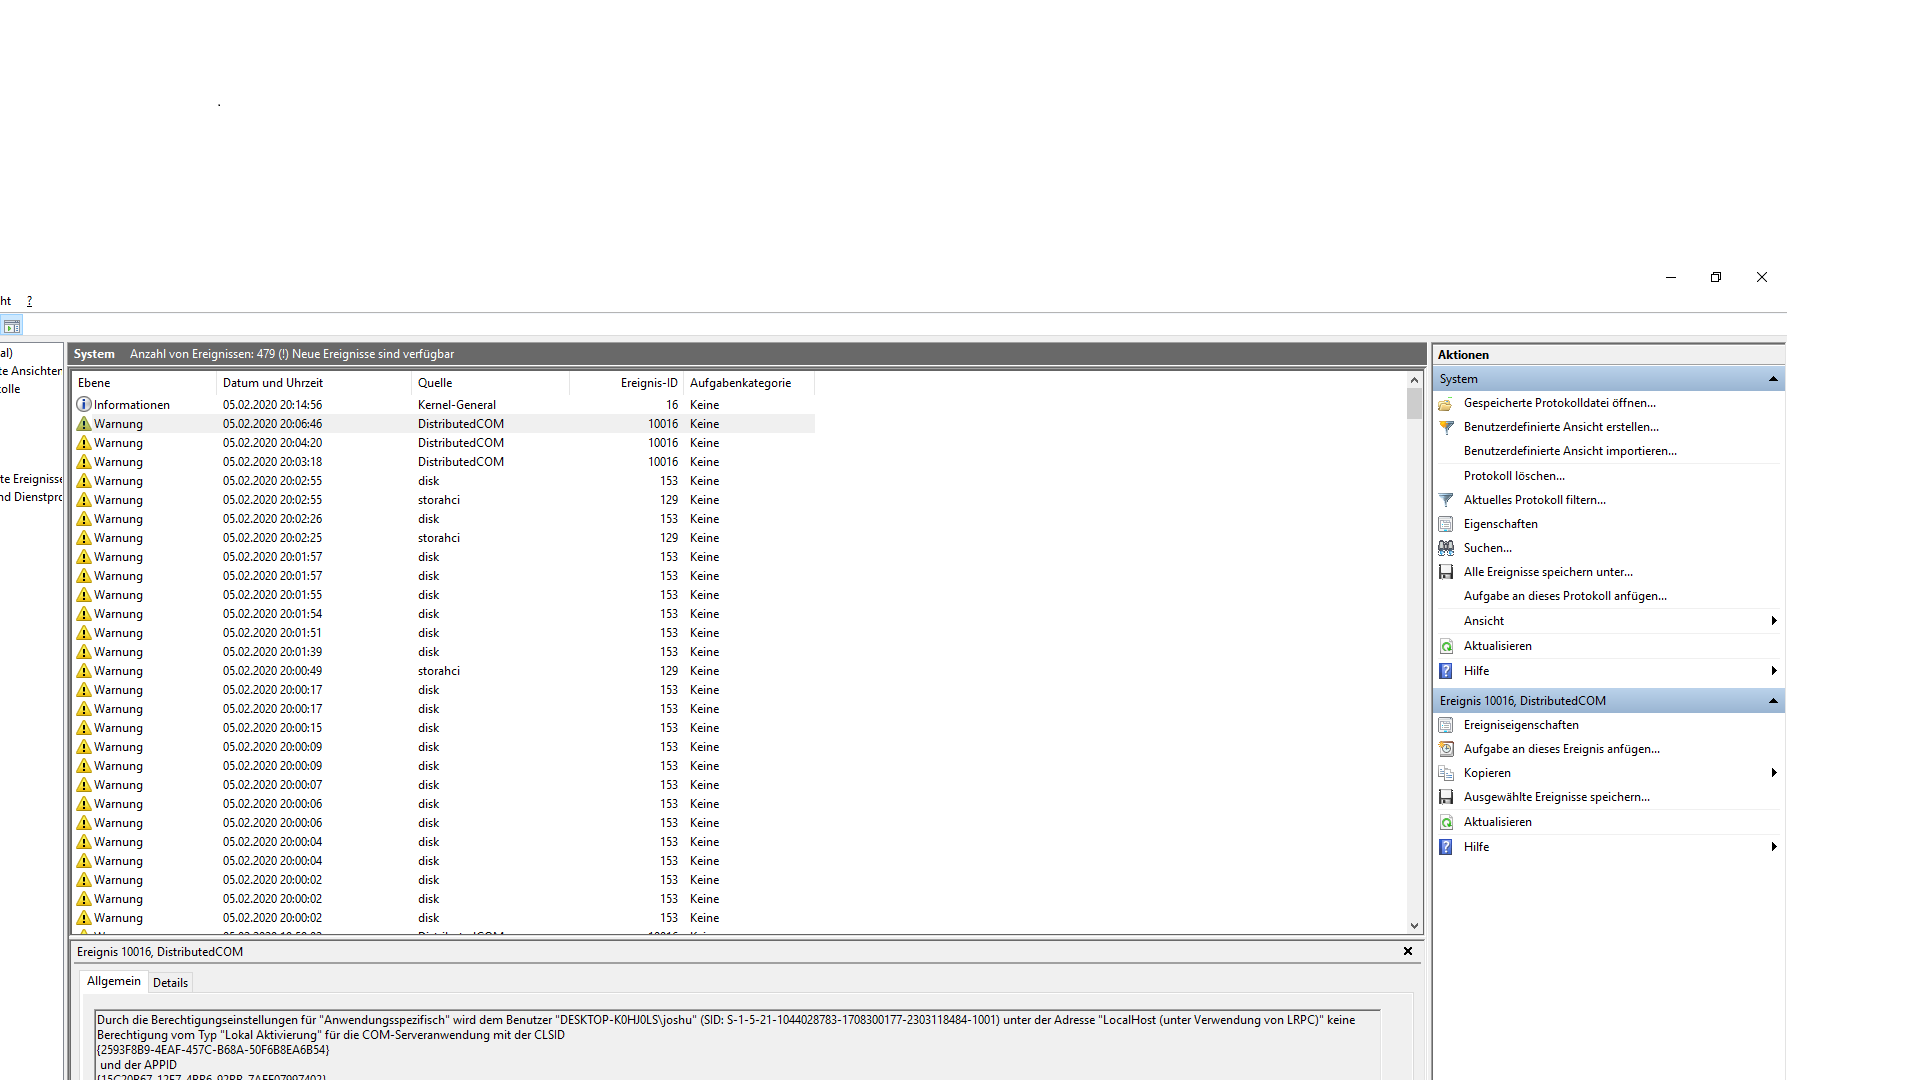The width and height of the screenshot is (1920, 1080).
Task: Select the Allgemein tab
Action: (x=114, y=982)
